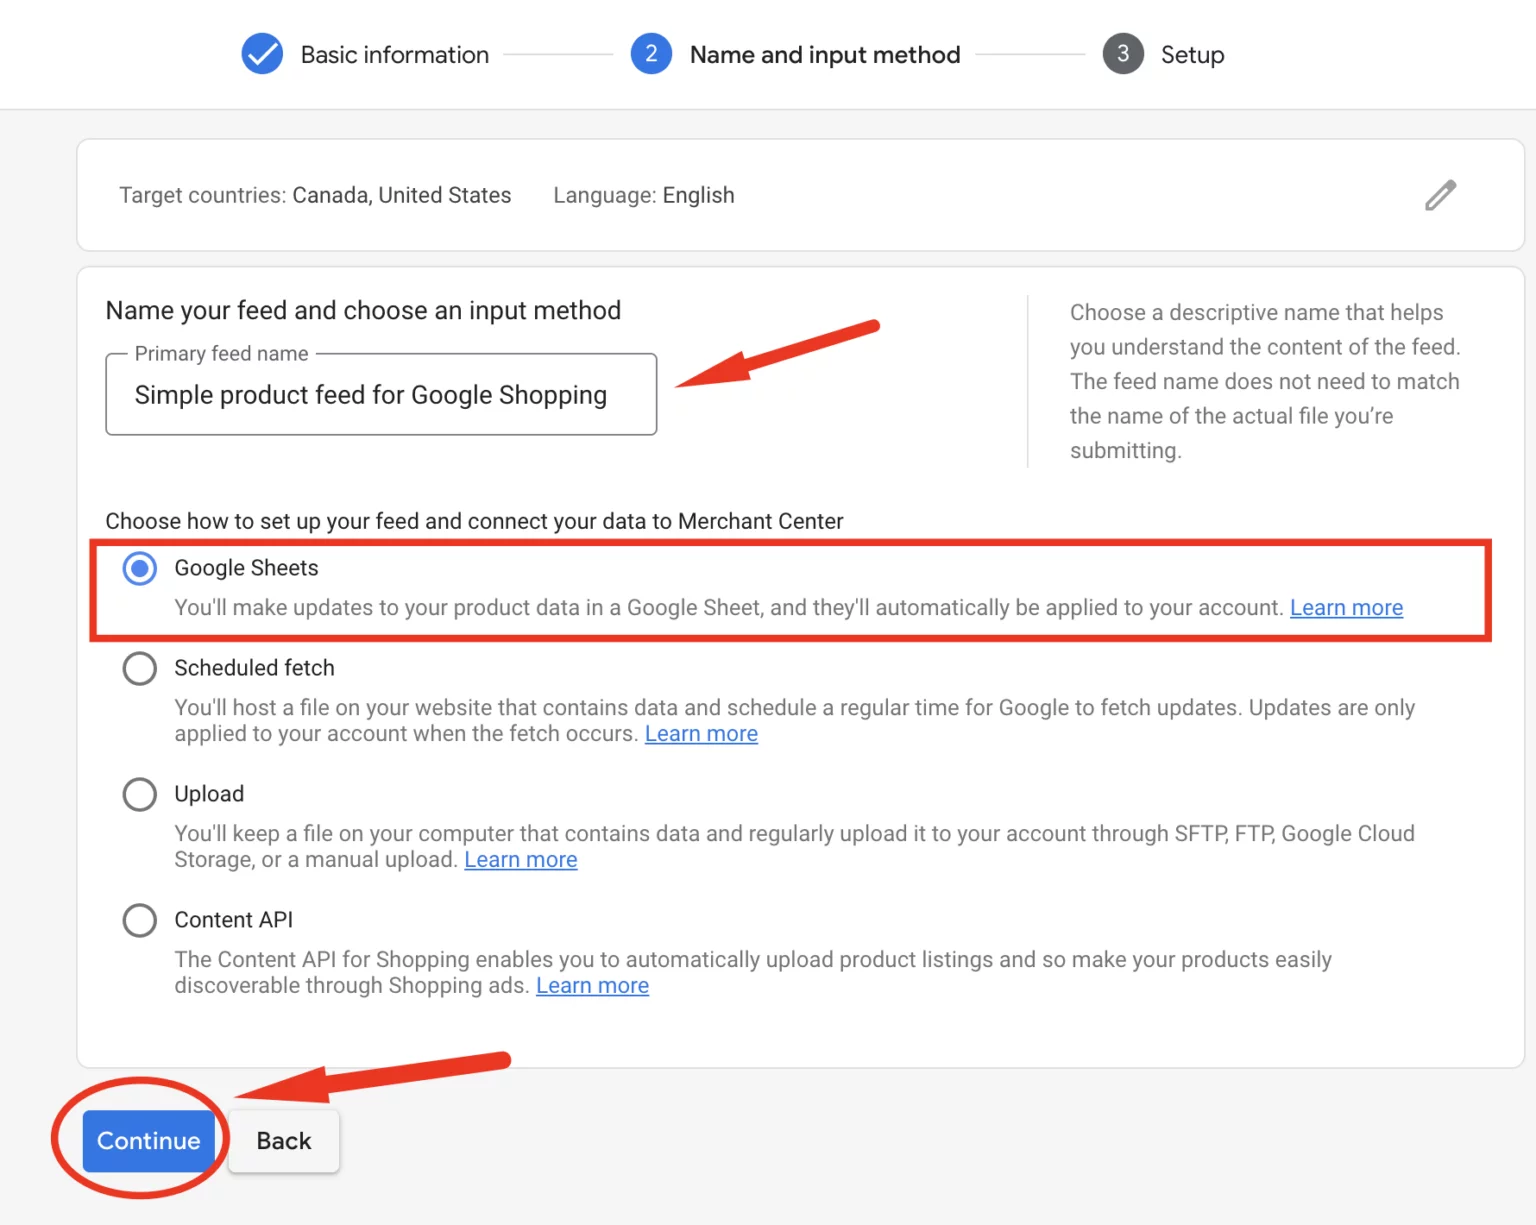The height and width of the screenshot is (1225, 1536).
Task: Click the Back button
Action: point(283,1140)
